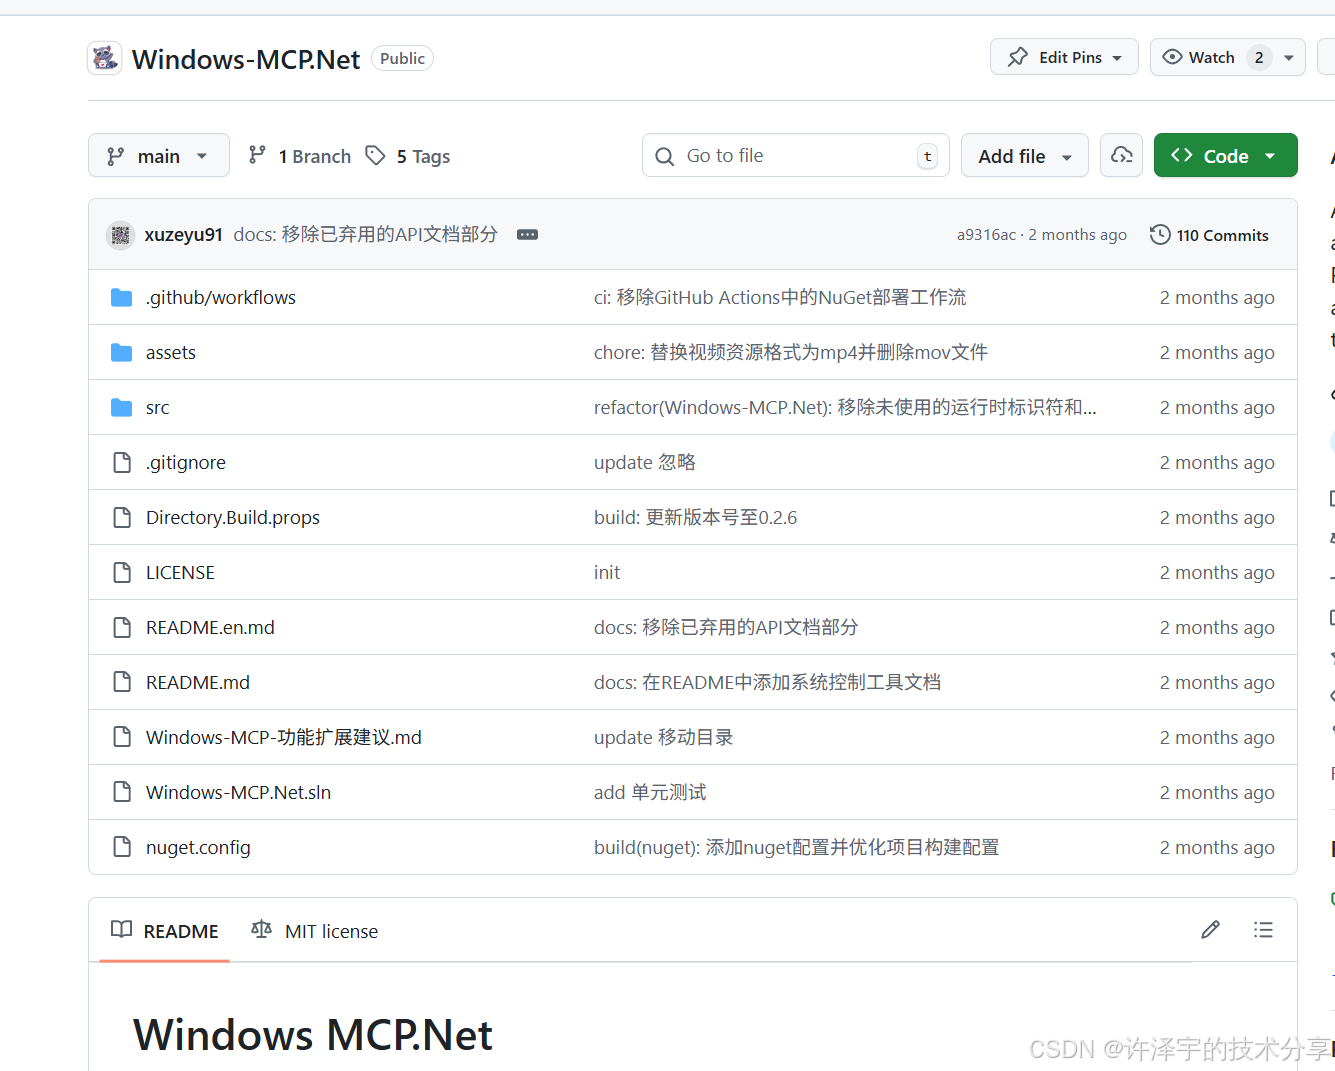Open the Windows-MCP.Net.sln file
The height and width of the screenshot is (1071, 1335).
(x=238, y=792)
